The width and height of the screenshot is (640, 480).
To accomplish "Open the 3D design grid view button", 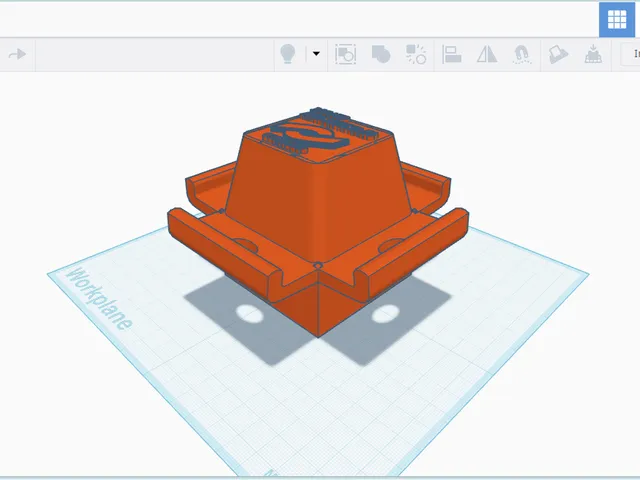I will (617, 19).
